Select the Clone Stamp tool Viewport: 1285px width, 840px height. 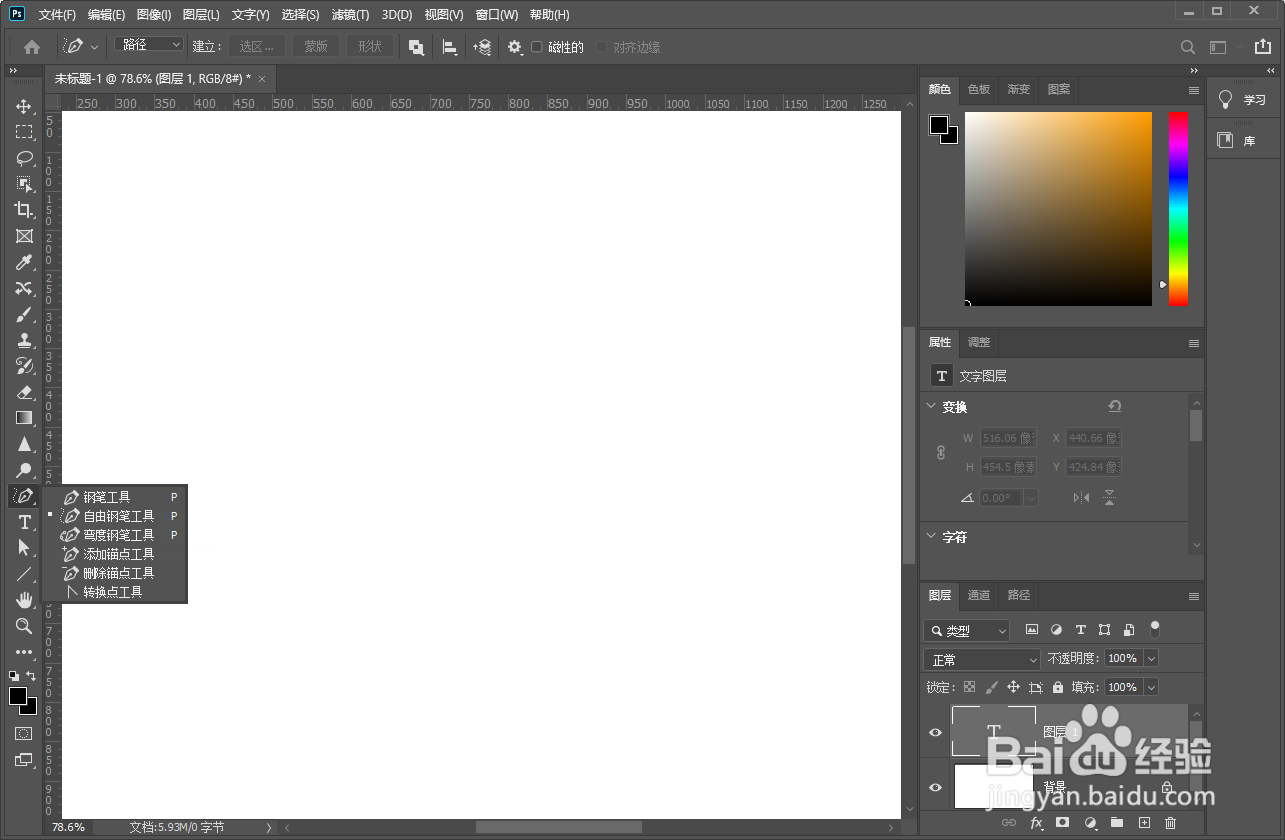24,340
